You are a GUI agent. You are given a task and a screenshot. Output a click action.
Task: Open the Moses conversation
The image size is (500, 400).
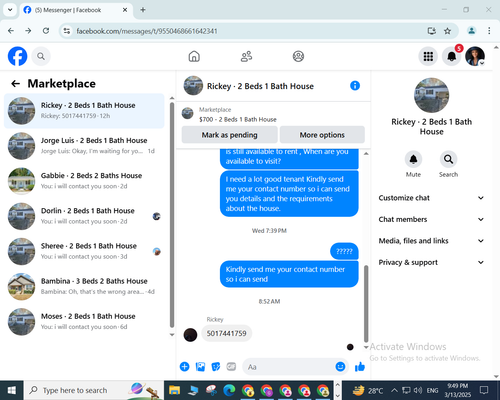point(84,322)
